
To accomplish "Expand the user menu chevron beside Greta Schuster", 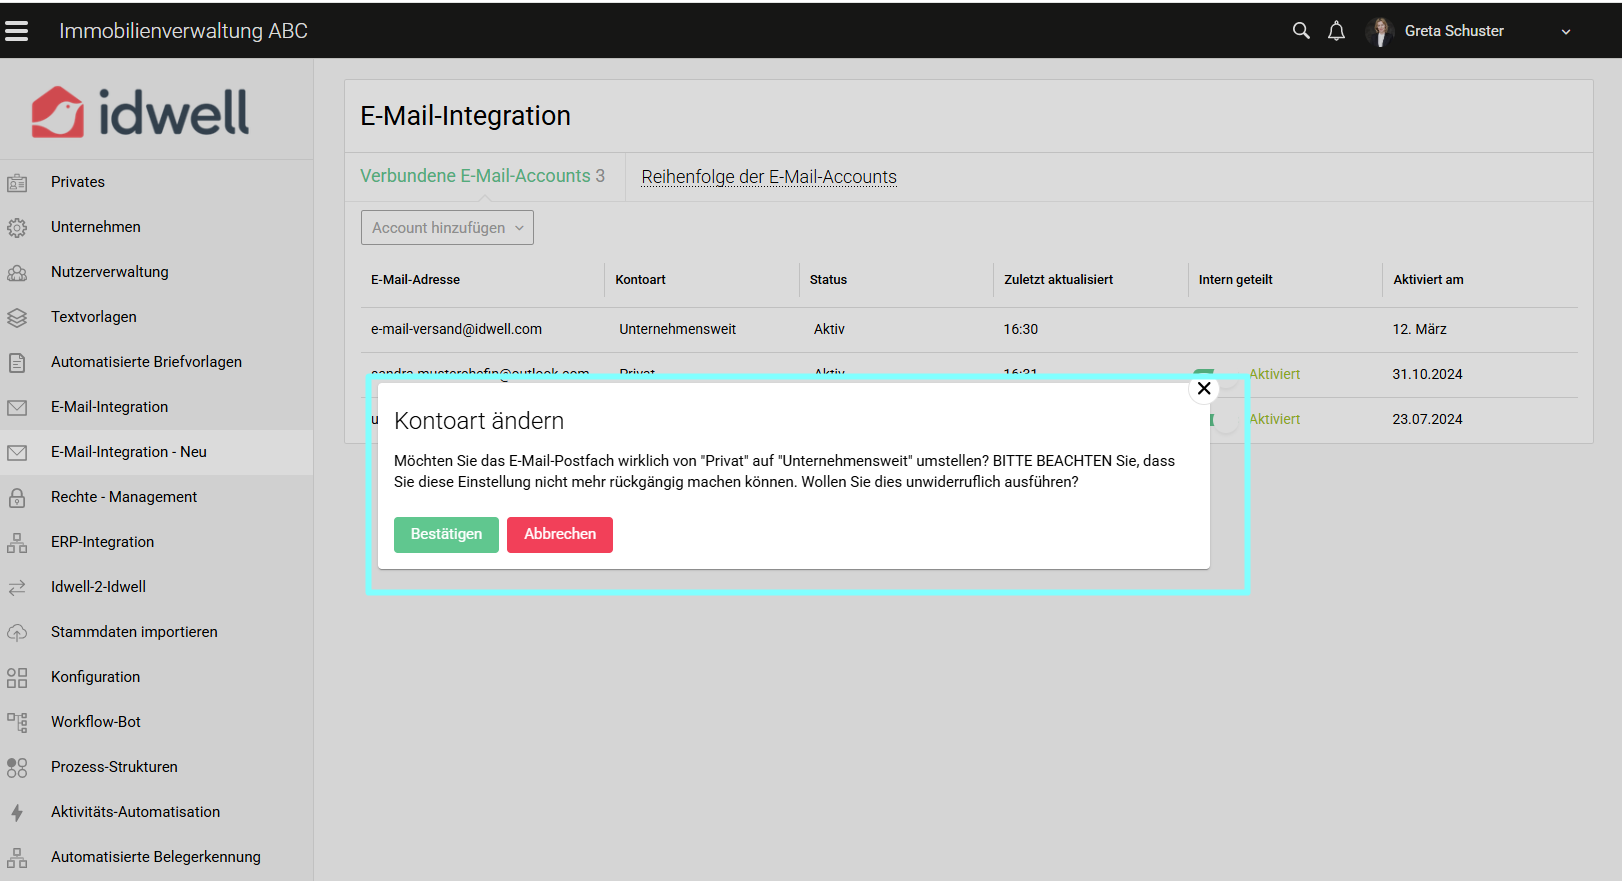I will pyautogui.click(x=1566, y=32).
